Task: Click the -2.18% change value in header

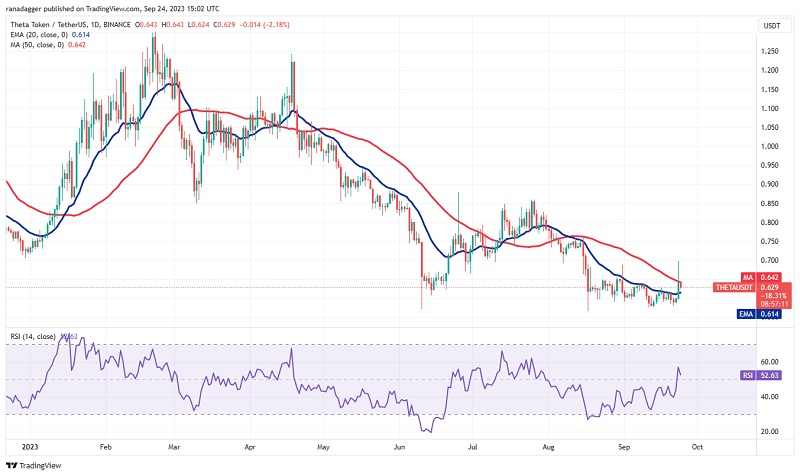Action: (x=277, y=24)
